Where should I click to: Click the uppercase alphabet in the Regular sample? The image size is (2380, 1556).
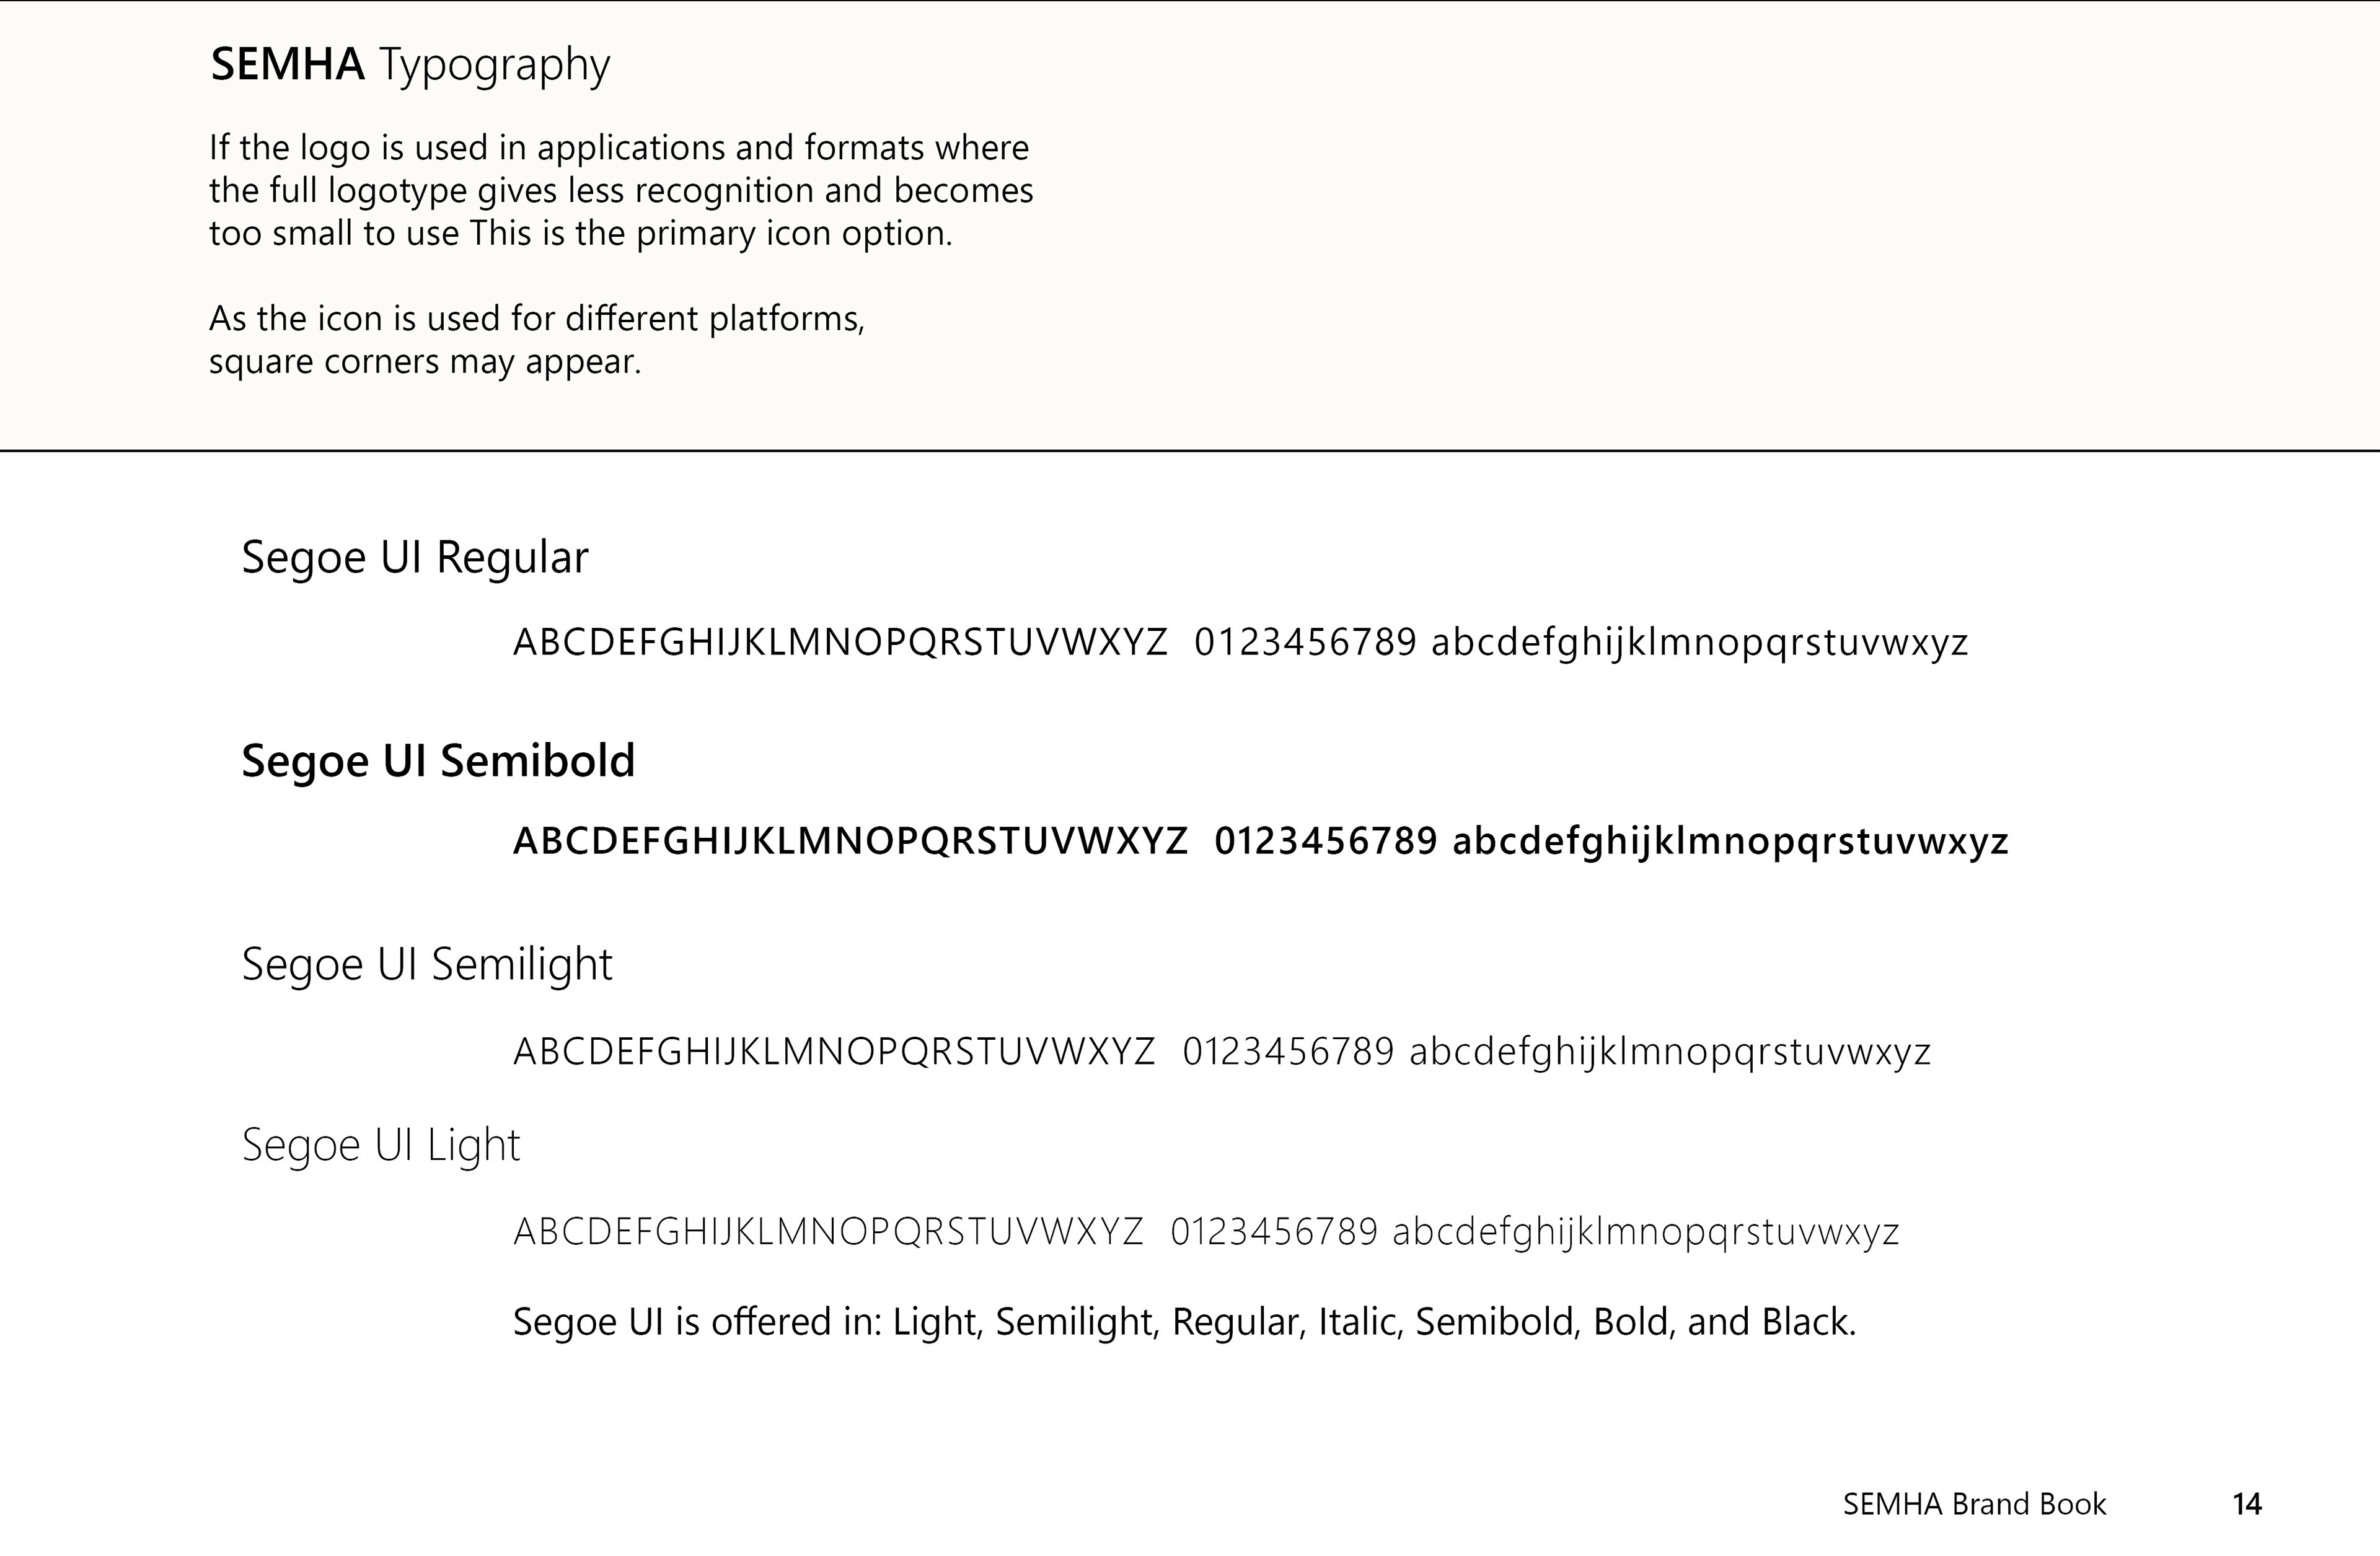point(840,642)
